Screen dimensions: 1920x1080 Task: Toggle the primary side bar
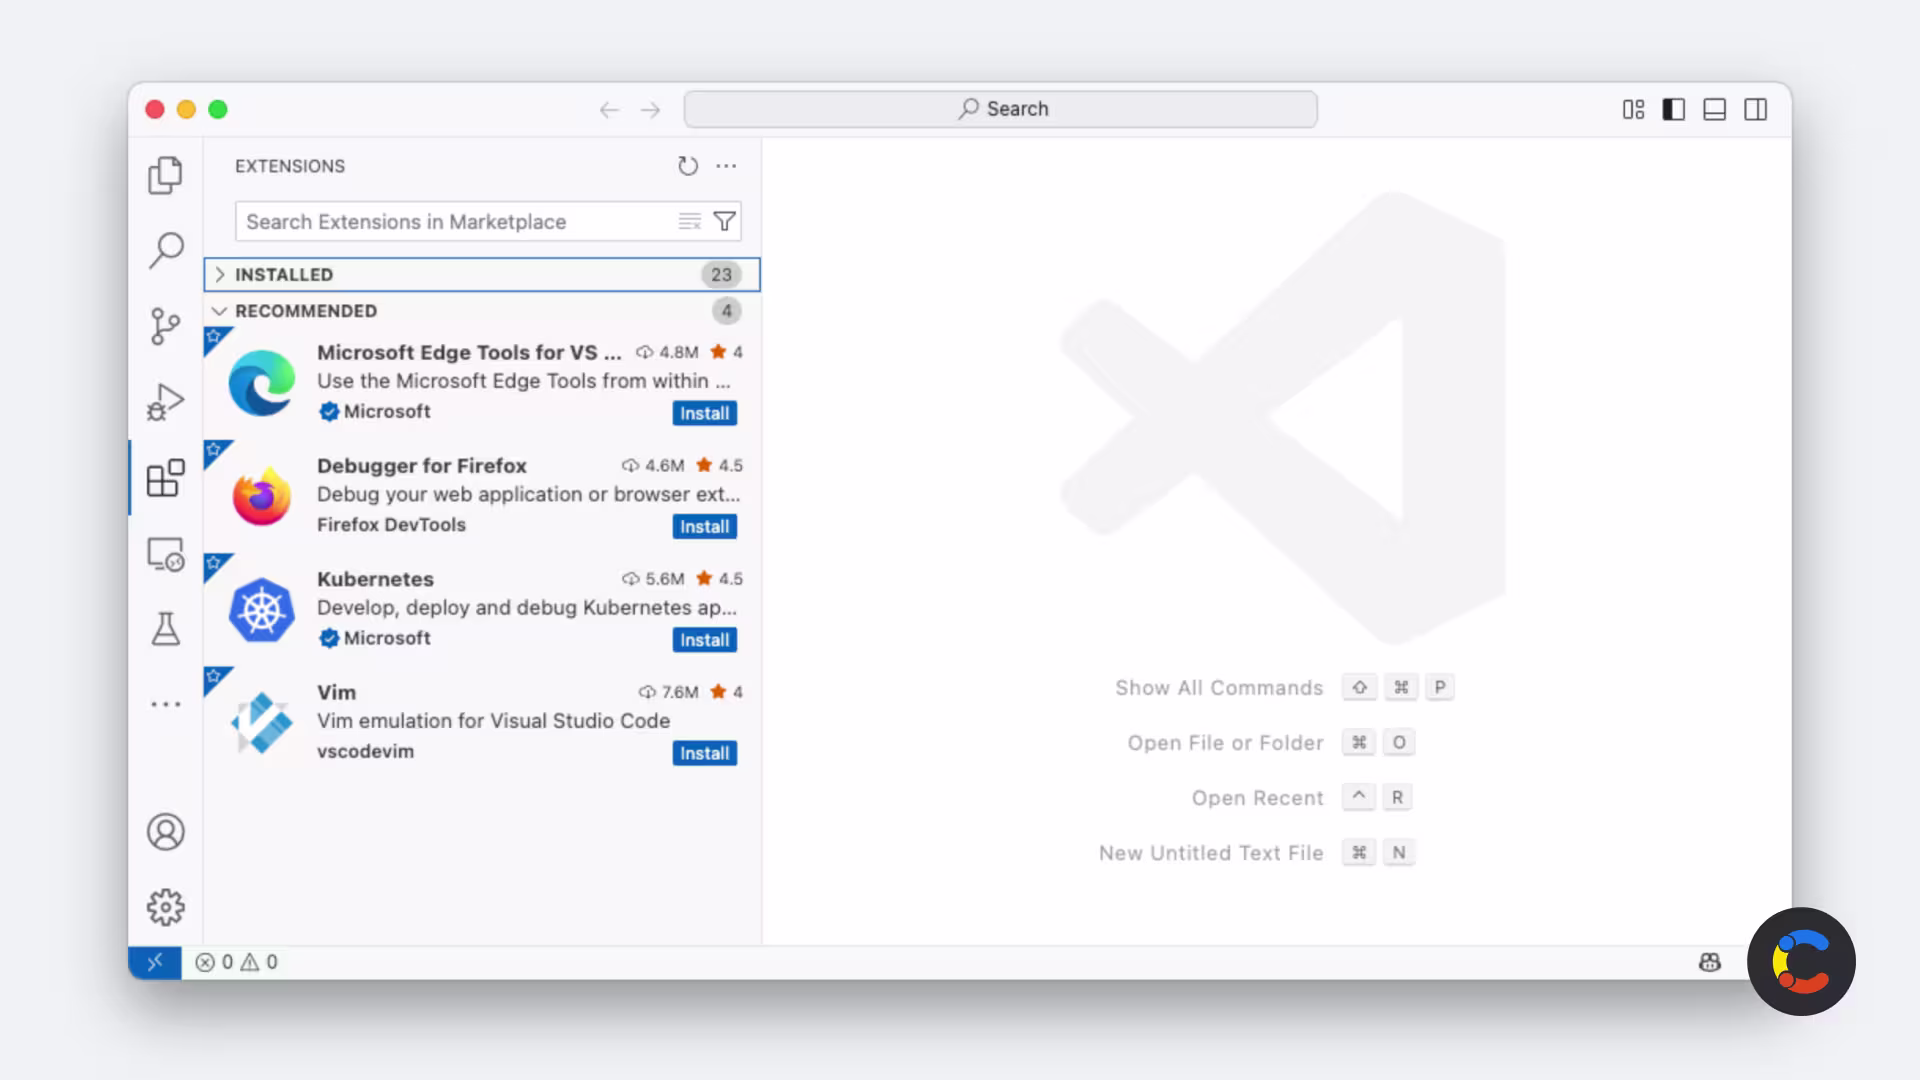pyautogui.click(x=1674, y=110)
